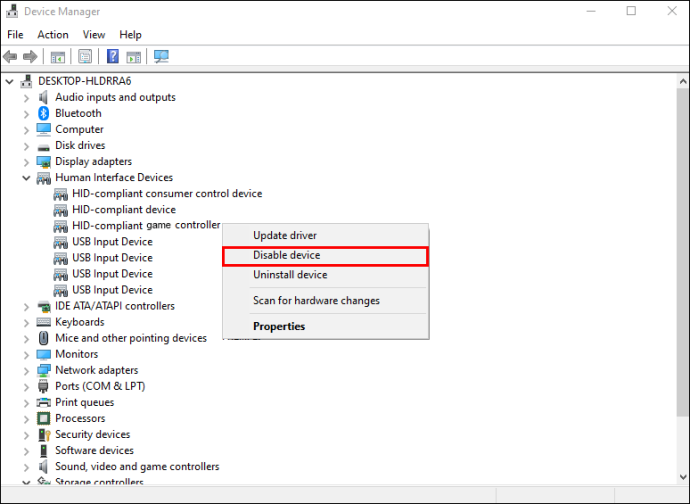Select HID-compliant consumer control device

coord(167,193)
